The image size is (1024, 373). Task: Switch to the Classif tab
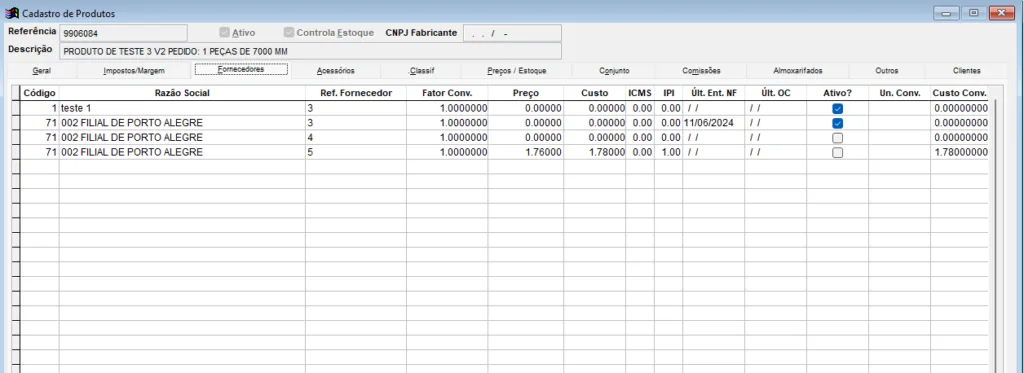(421, 71)
